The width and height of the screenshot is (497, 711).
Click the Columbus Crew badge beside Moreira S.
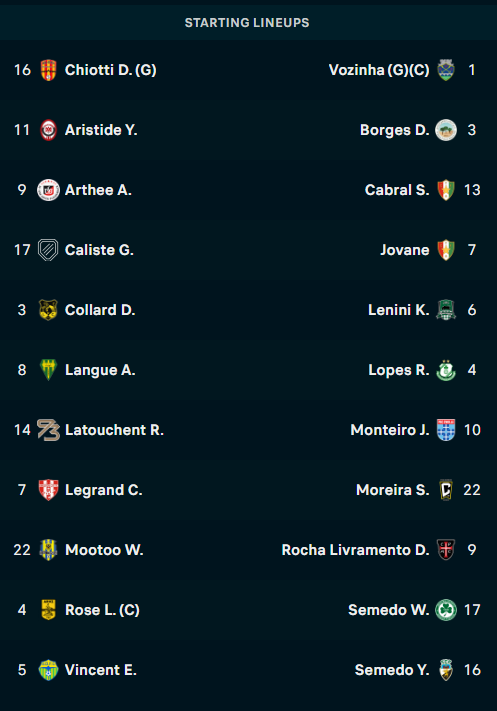coord(446,490)
